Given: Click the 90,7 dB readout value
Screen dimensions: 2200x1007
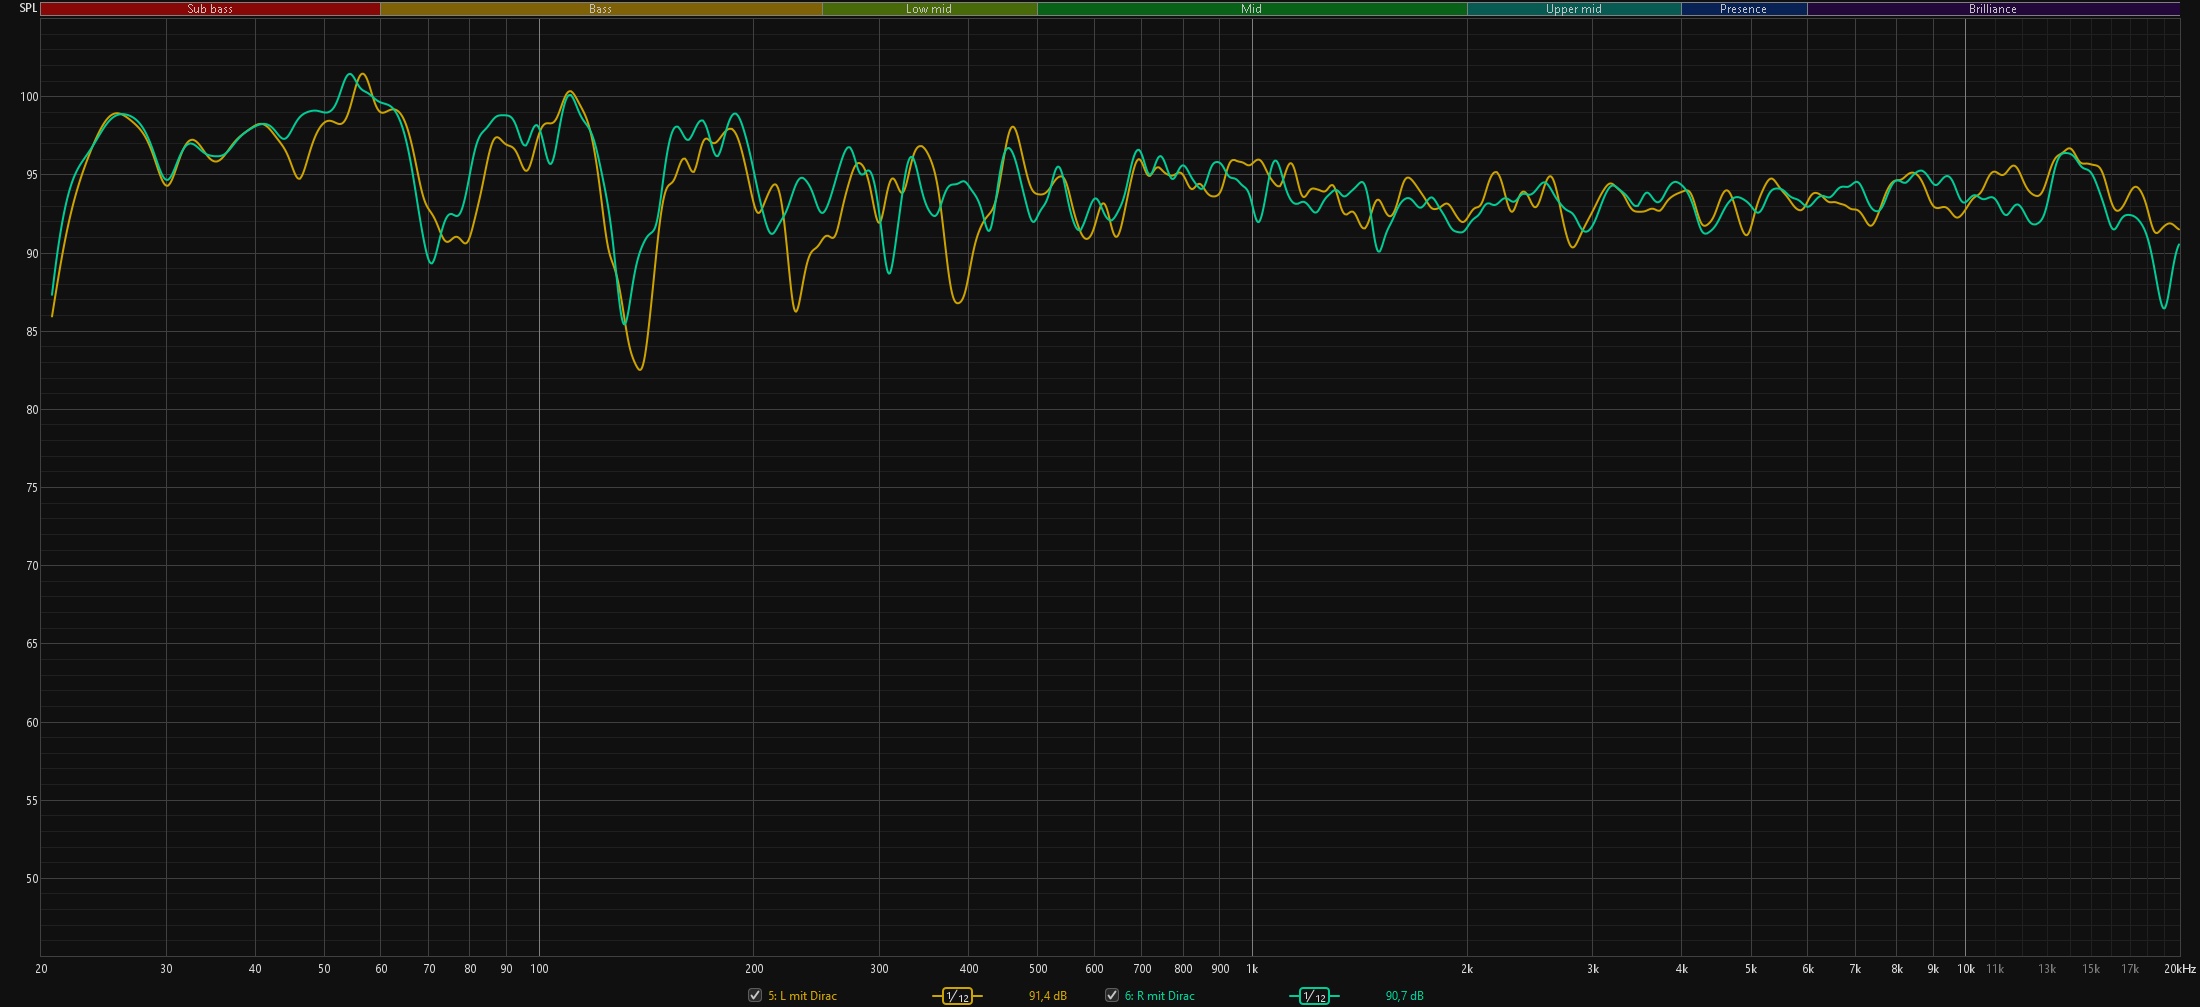Looking at the screenshot, I should click(1404, 996).
